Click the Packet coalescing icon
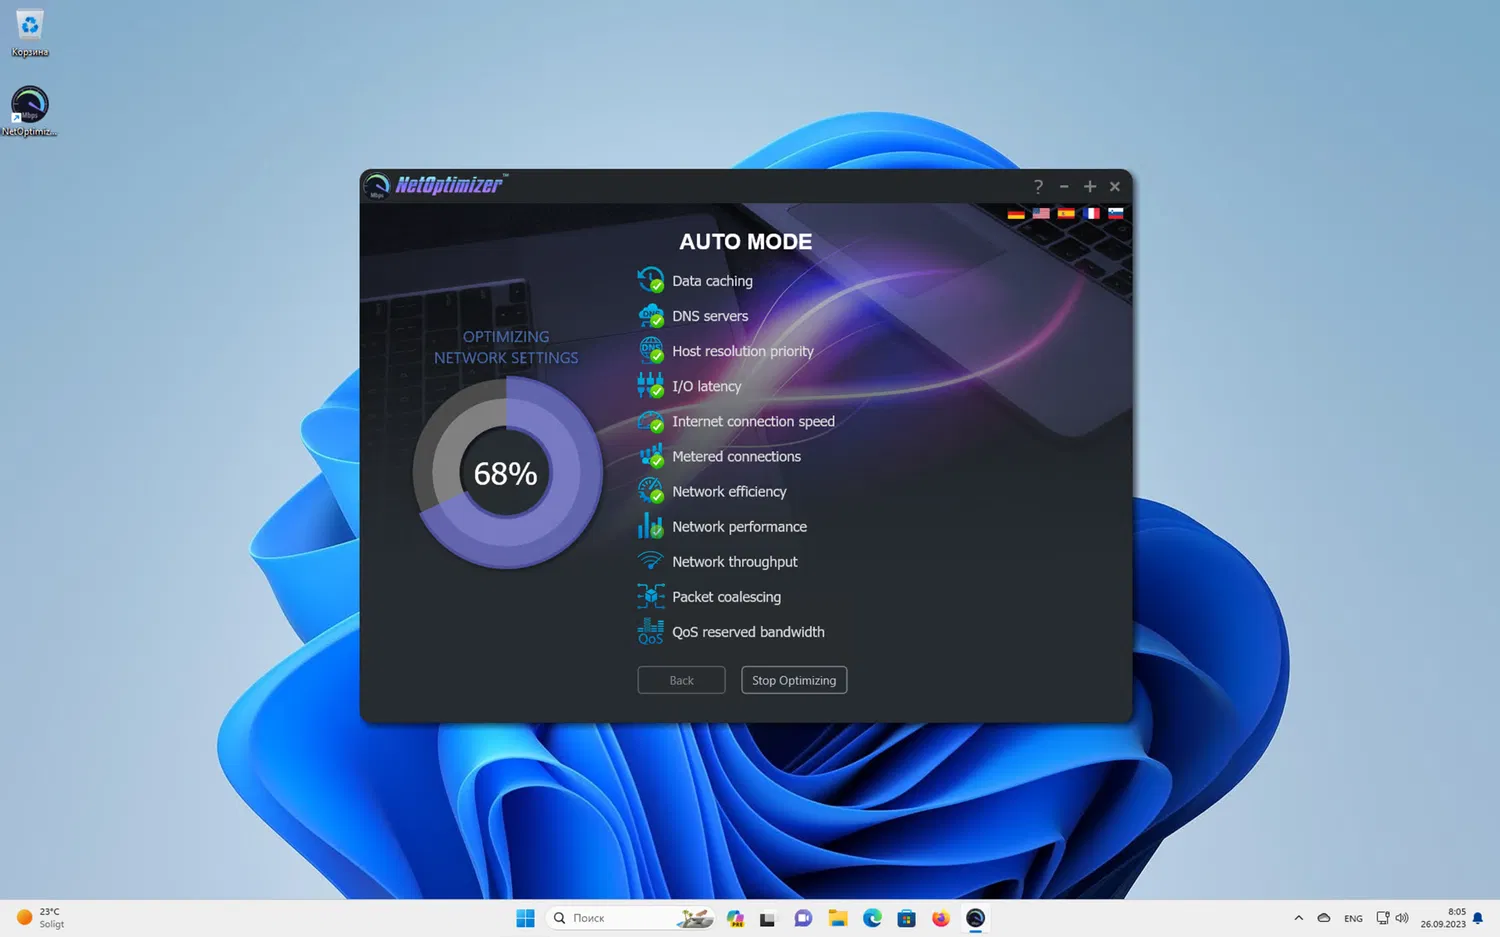1500x937 pixels. click(x=650, y=596)
